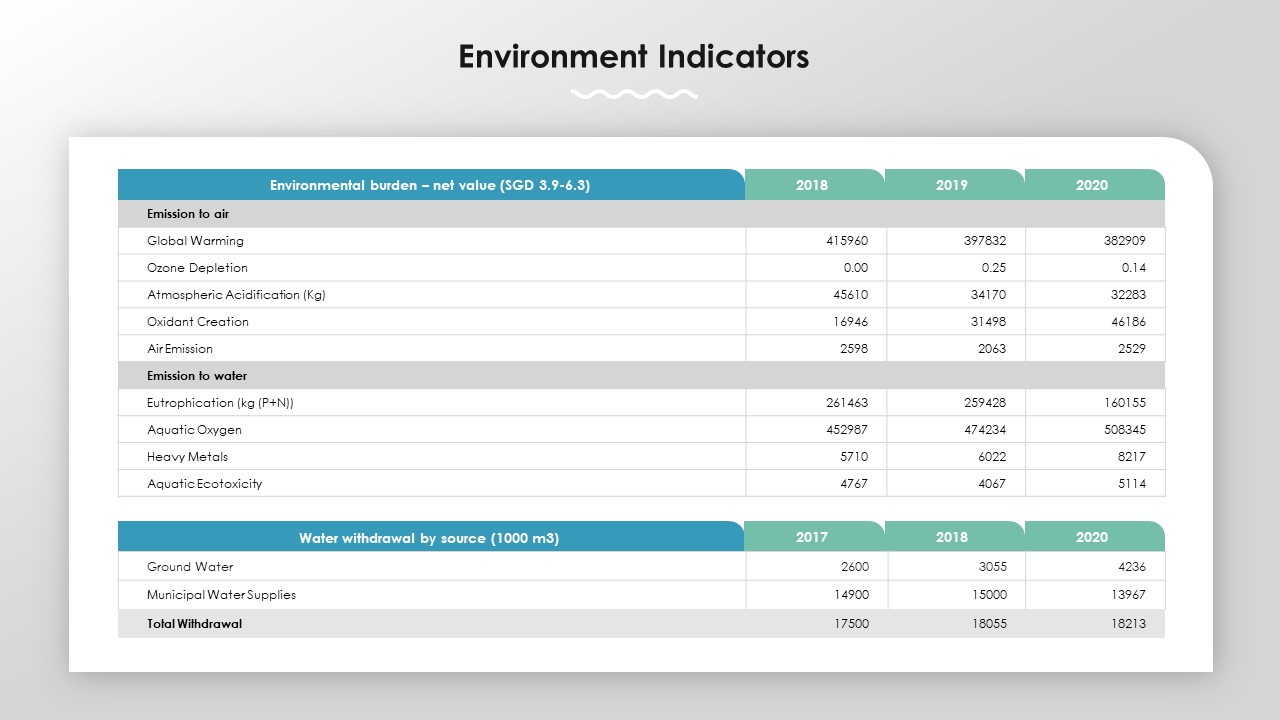Click Total Withdrawal value 18055
The height and width of the screenshot is (720, 1280).
coord(989,624)
